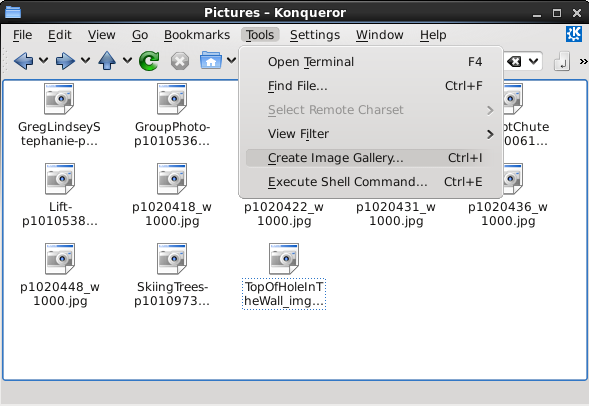The image size is (589, 406).
Task: Maximize the Konqueror window
Action: (557, 13)
